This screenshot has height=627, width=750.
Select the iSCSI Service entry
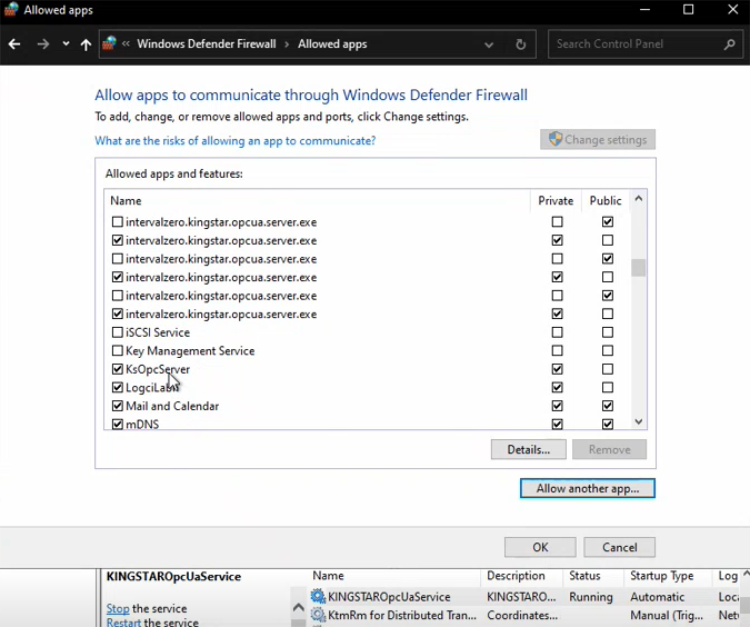(157, 332)
